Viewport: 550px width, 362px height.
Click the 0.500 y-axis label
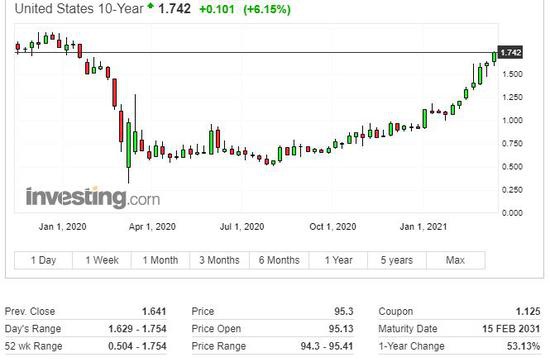(512, 167)
